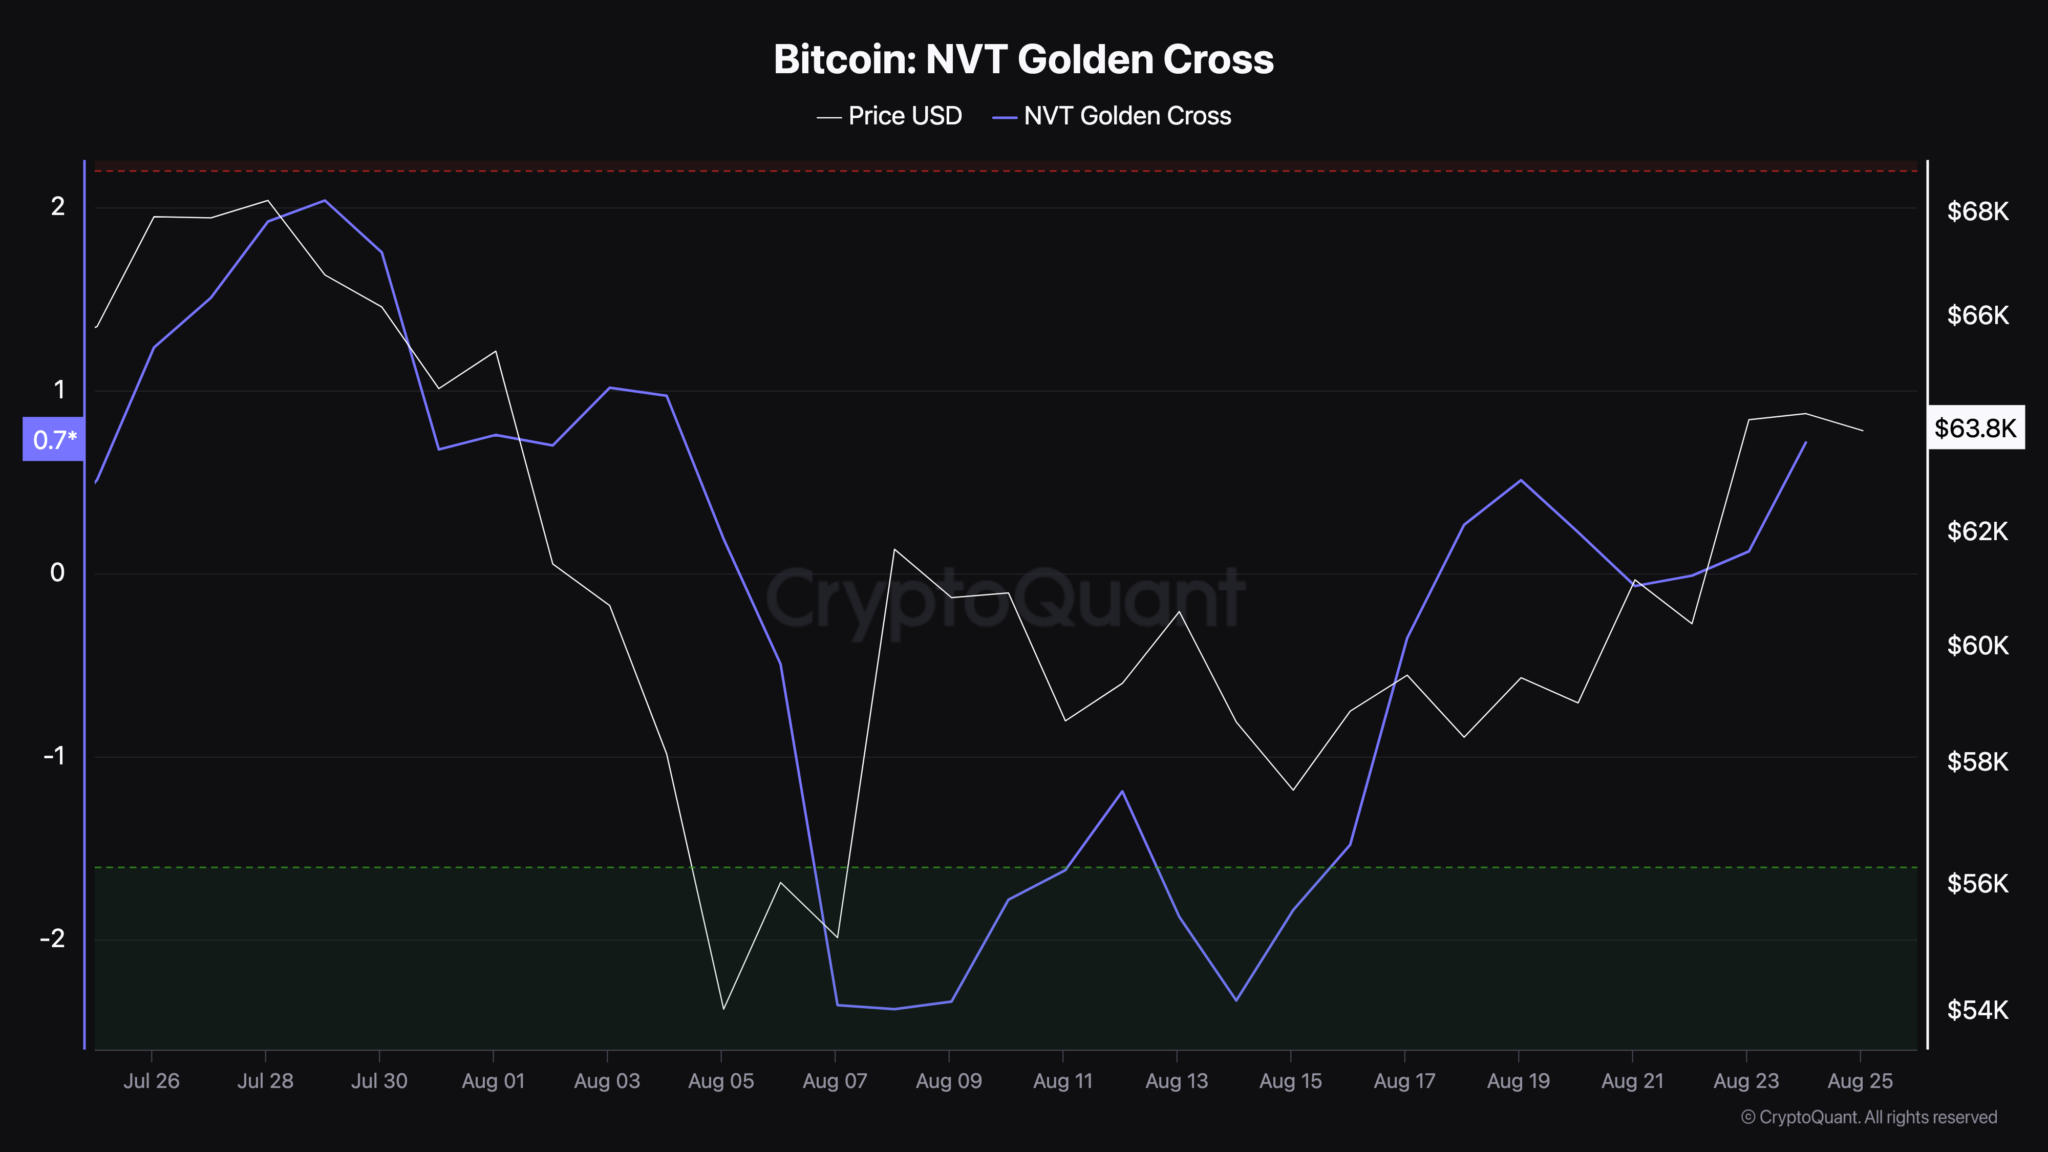
Task: Click the $54K price axis label
Action: tap(1977, 1010)
